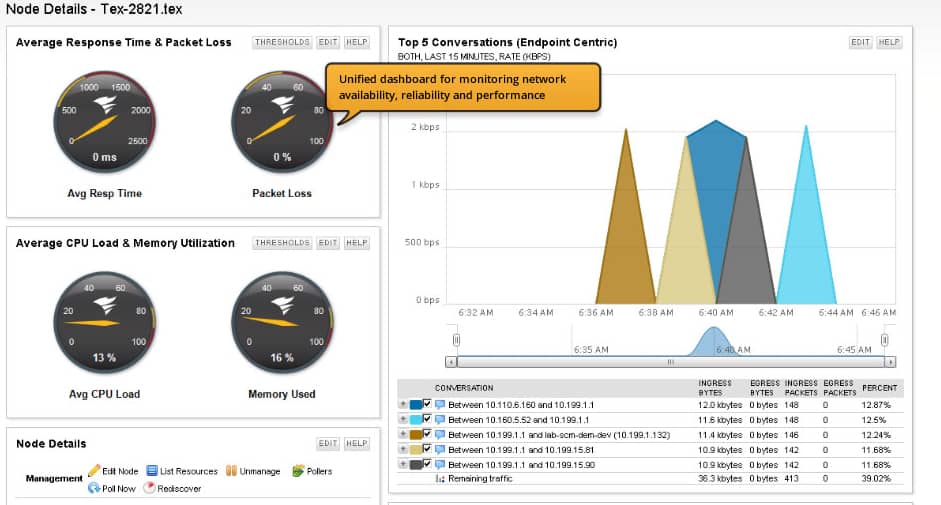Image resolution: width=941 pixels, height=505 pixels.
Task: Click the Remaining traffic chart icon
Action: pyautogui.click(x=440, y=479)
